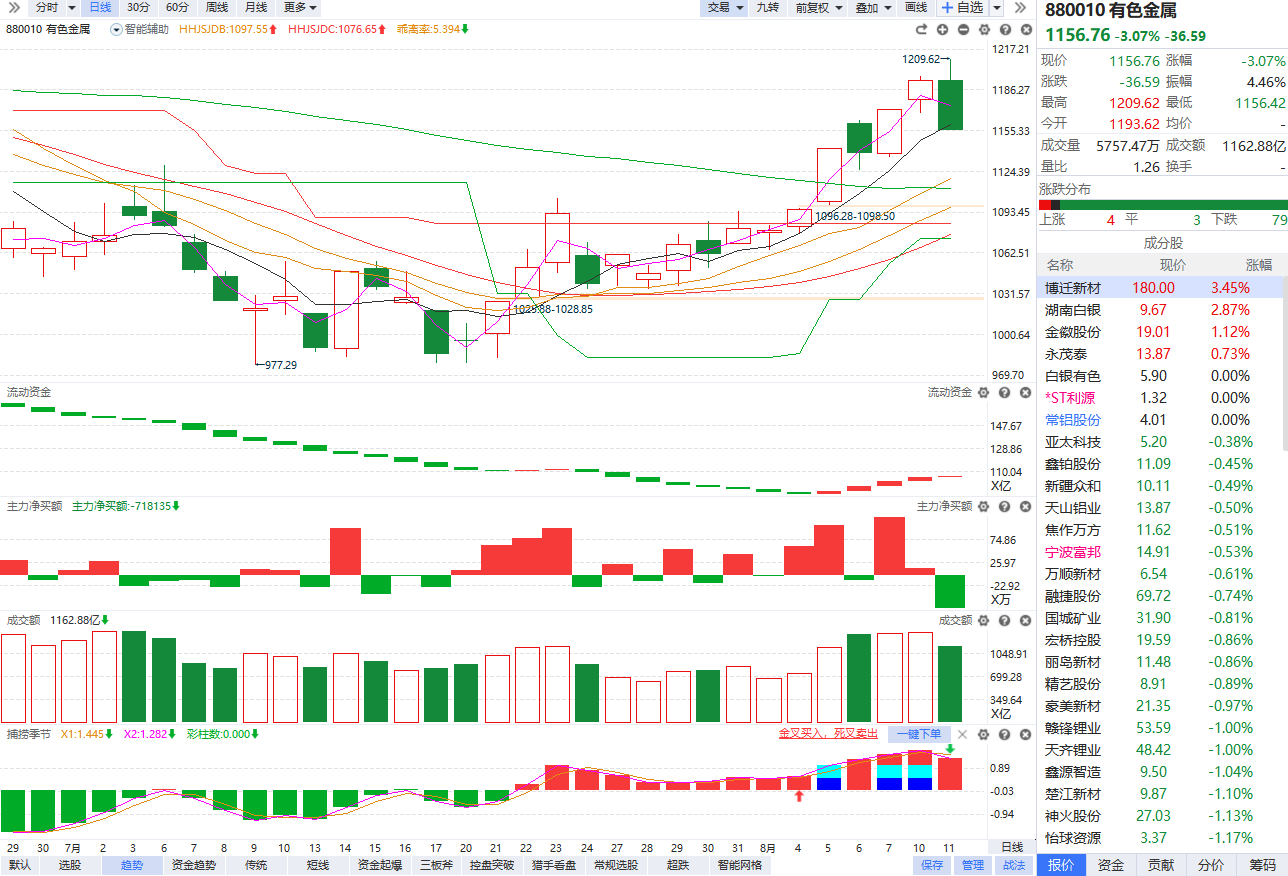1288x876 pixels.
Task: Toggle 九转 indicator on the chart
Action: coord(768,7)
